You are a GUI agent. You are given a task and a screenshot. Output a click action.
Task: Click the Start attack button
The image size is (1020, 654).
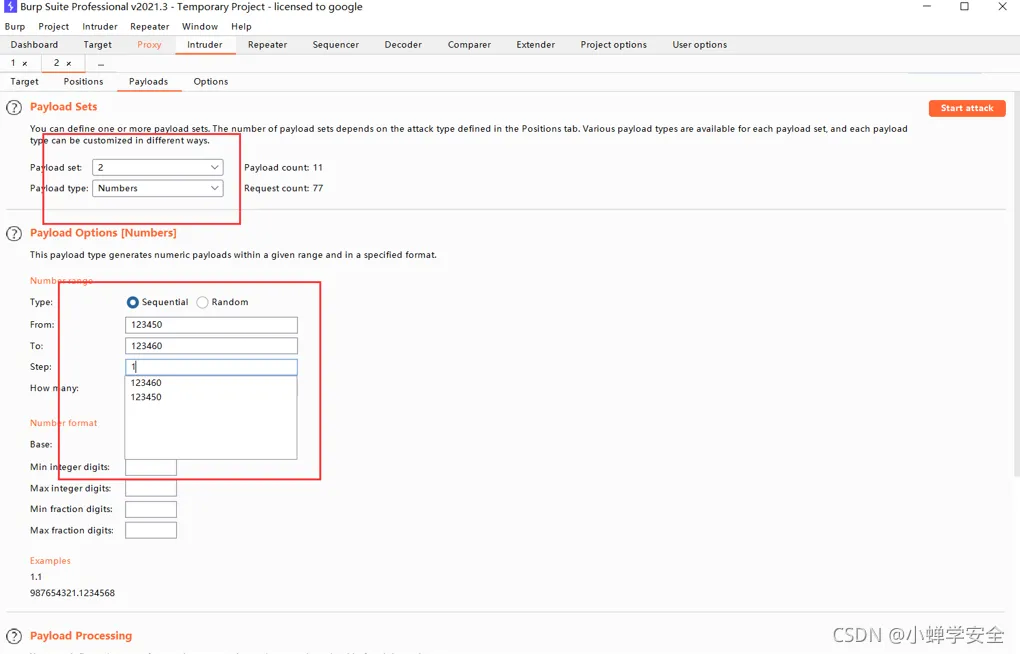click(x=967, y=108)
